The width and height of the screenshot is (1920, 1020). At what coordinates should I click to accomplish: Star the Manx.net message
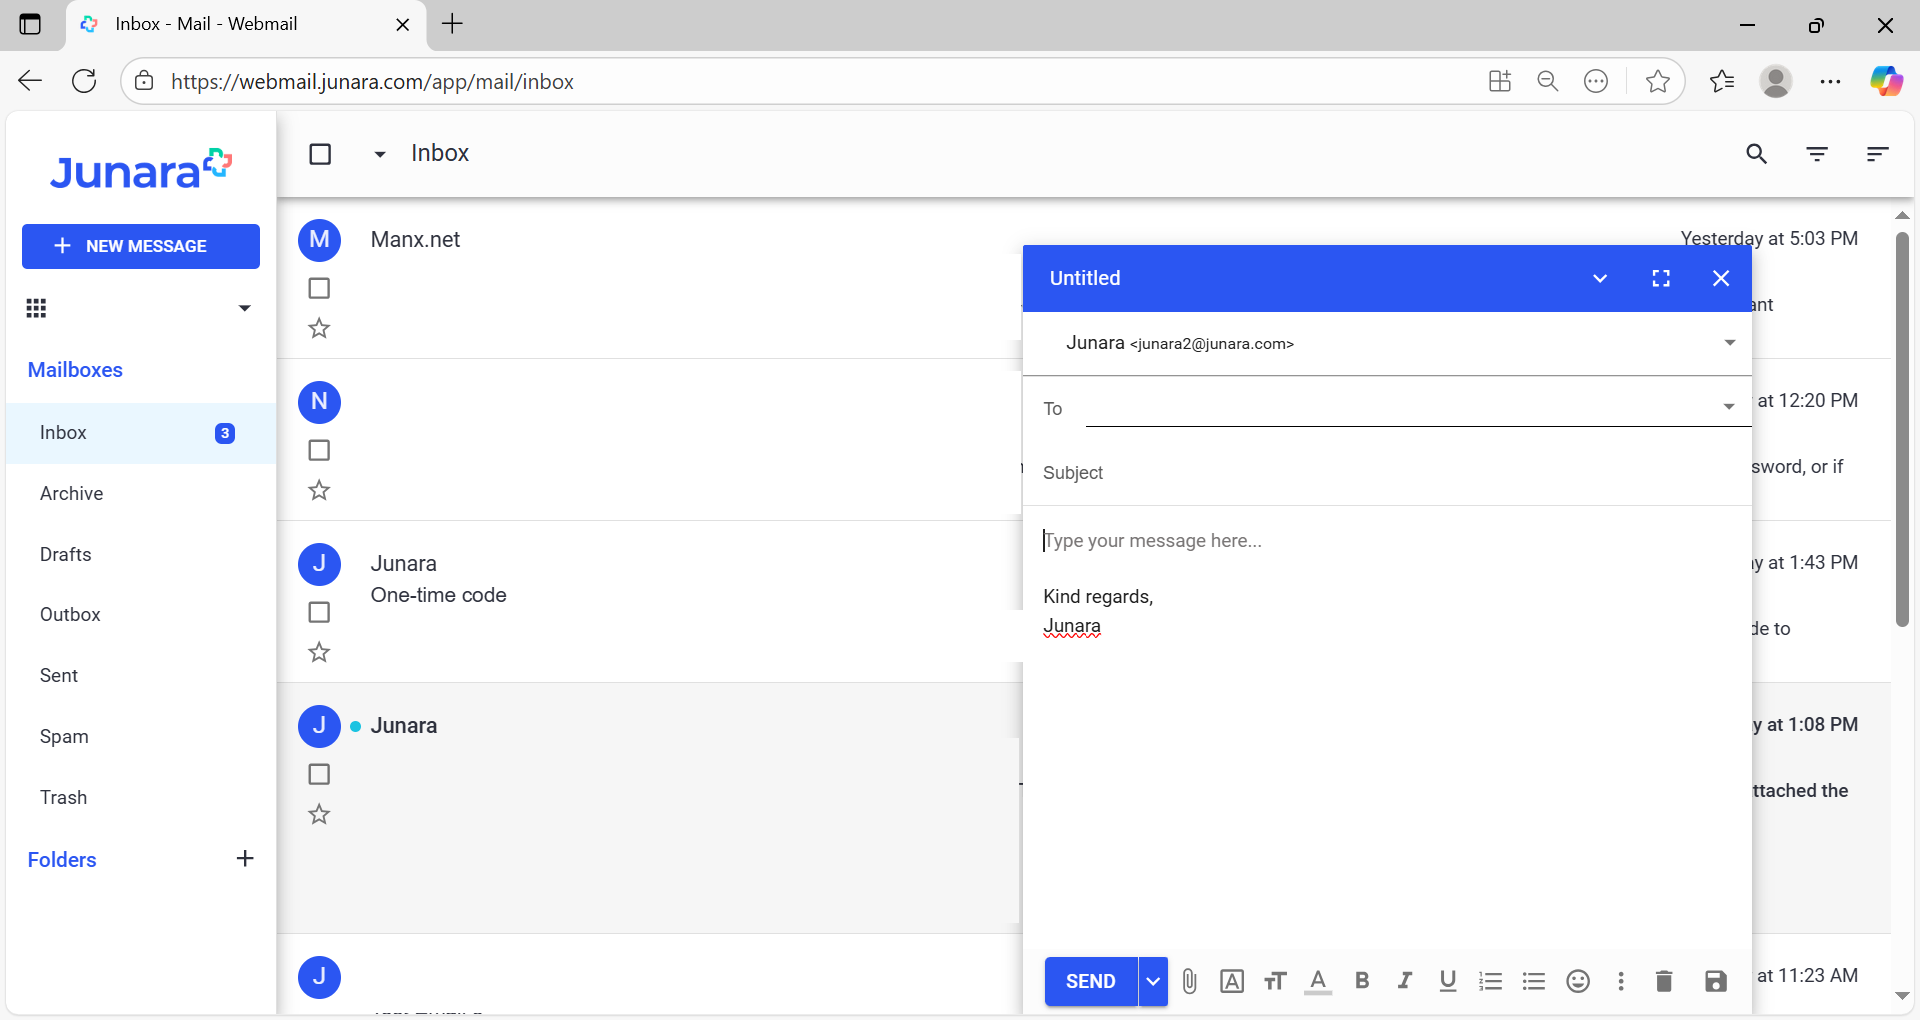pyautogui.click(x=319, y=328)
